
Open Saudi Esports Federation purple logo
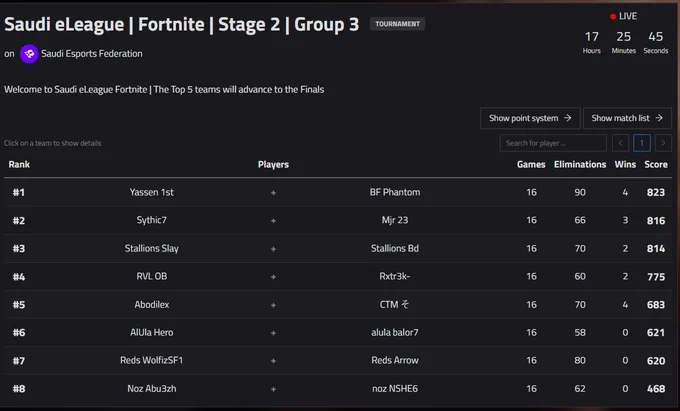(29, 54)
